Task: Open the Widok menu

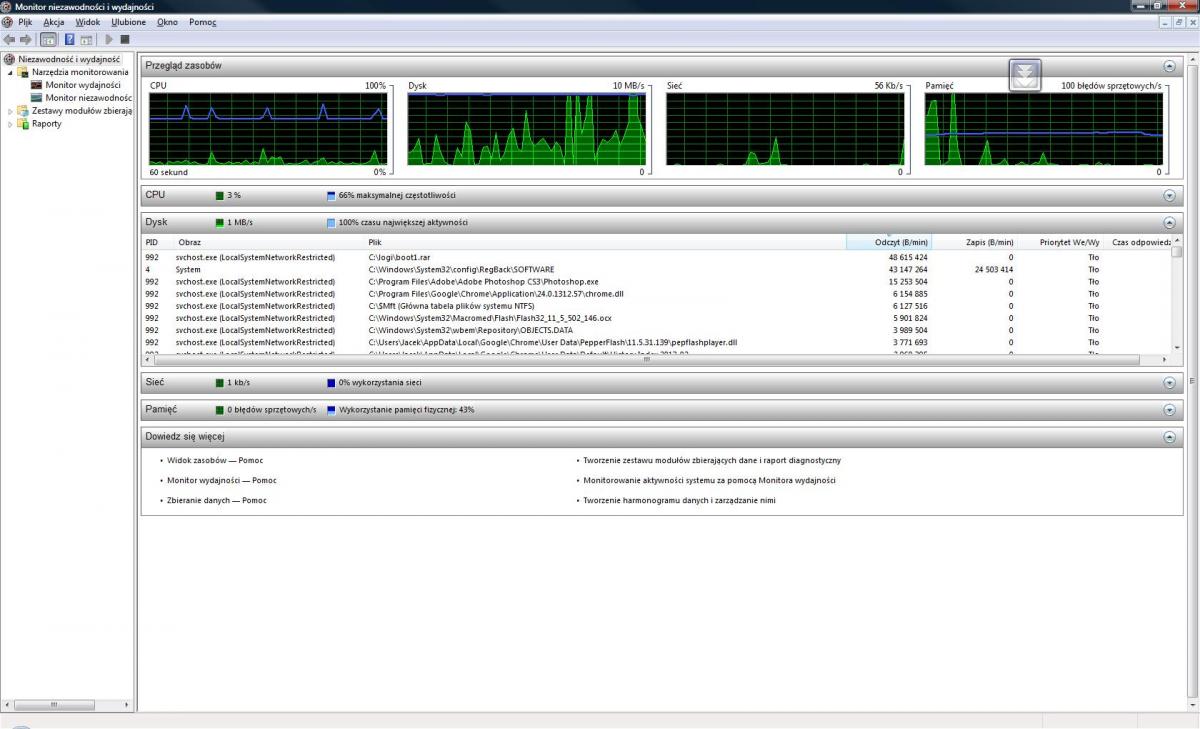Action: click(x=88, y=22)
